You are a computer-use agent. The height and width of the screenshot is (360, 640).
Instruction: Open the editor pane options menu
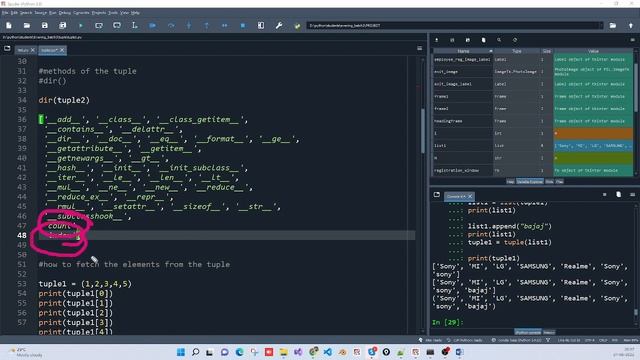point(420,48)
